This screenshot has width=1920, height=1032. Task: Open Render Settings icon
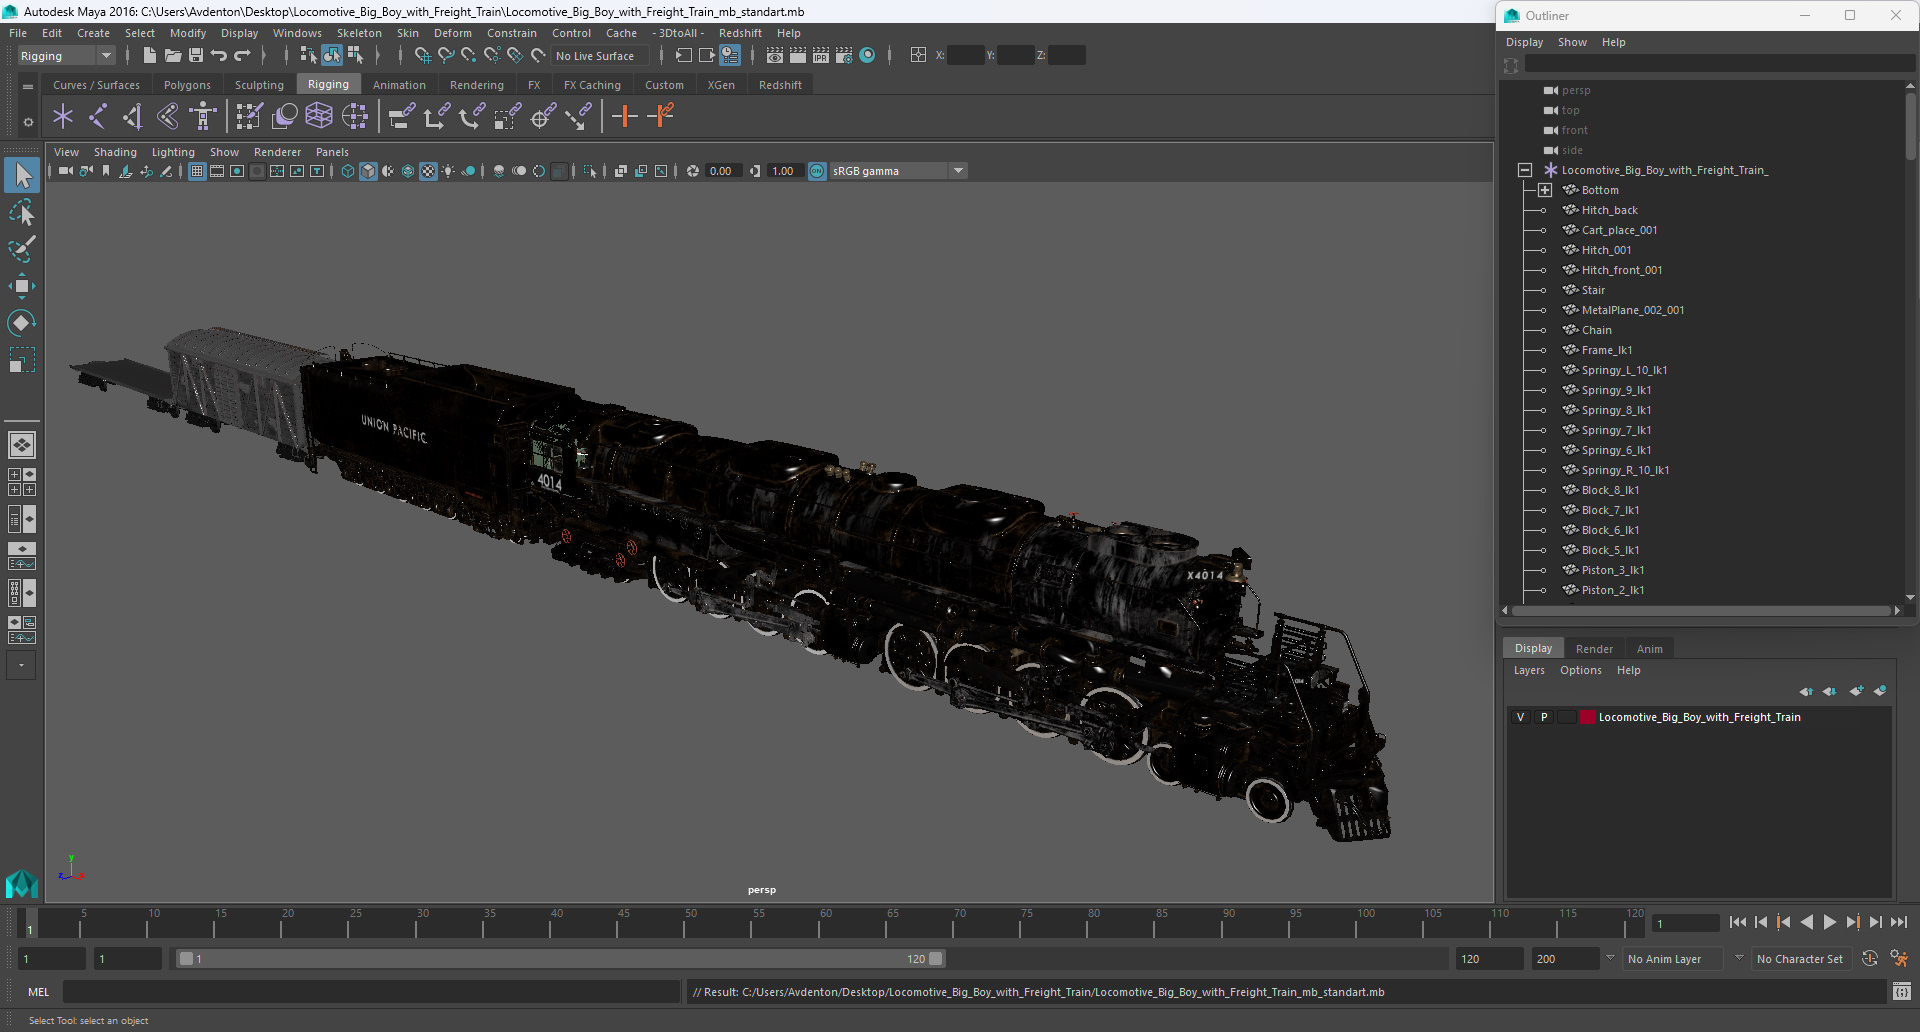pos(843,56)
